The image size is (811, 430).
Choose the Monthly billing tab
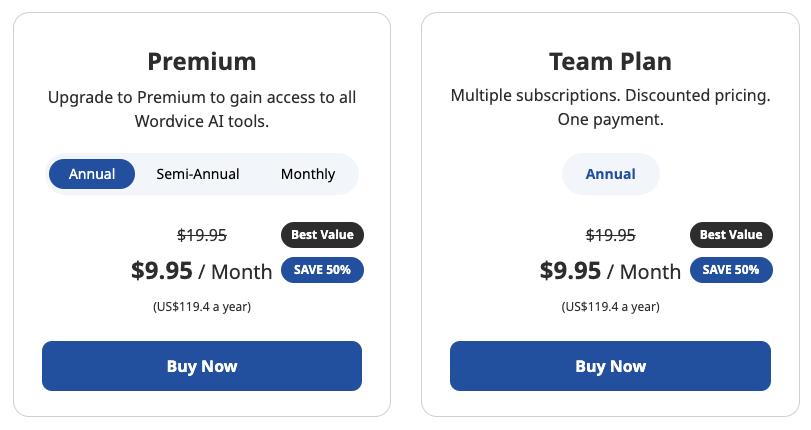tap(308, 174)
